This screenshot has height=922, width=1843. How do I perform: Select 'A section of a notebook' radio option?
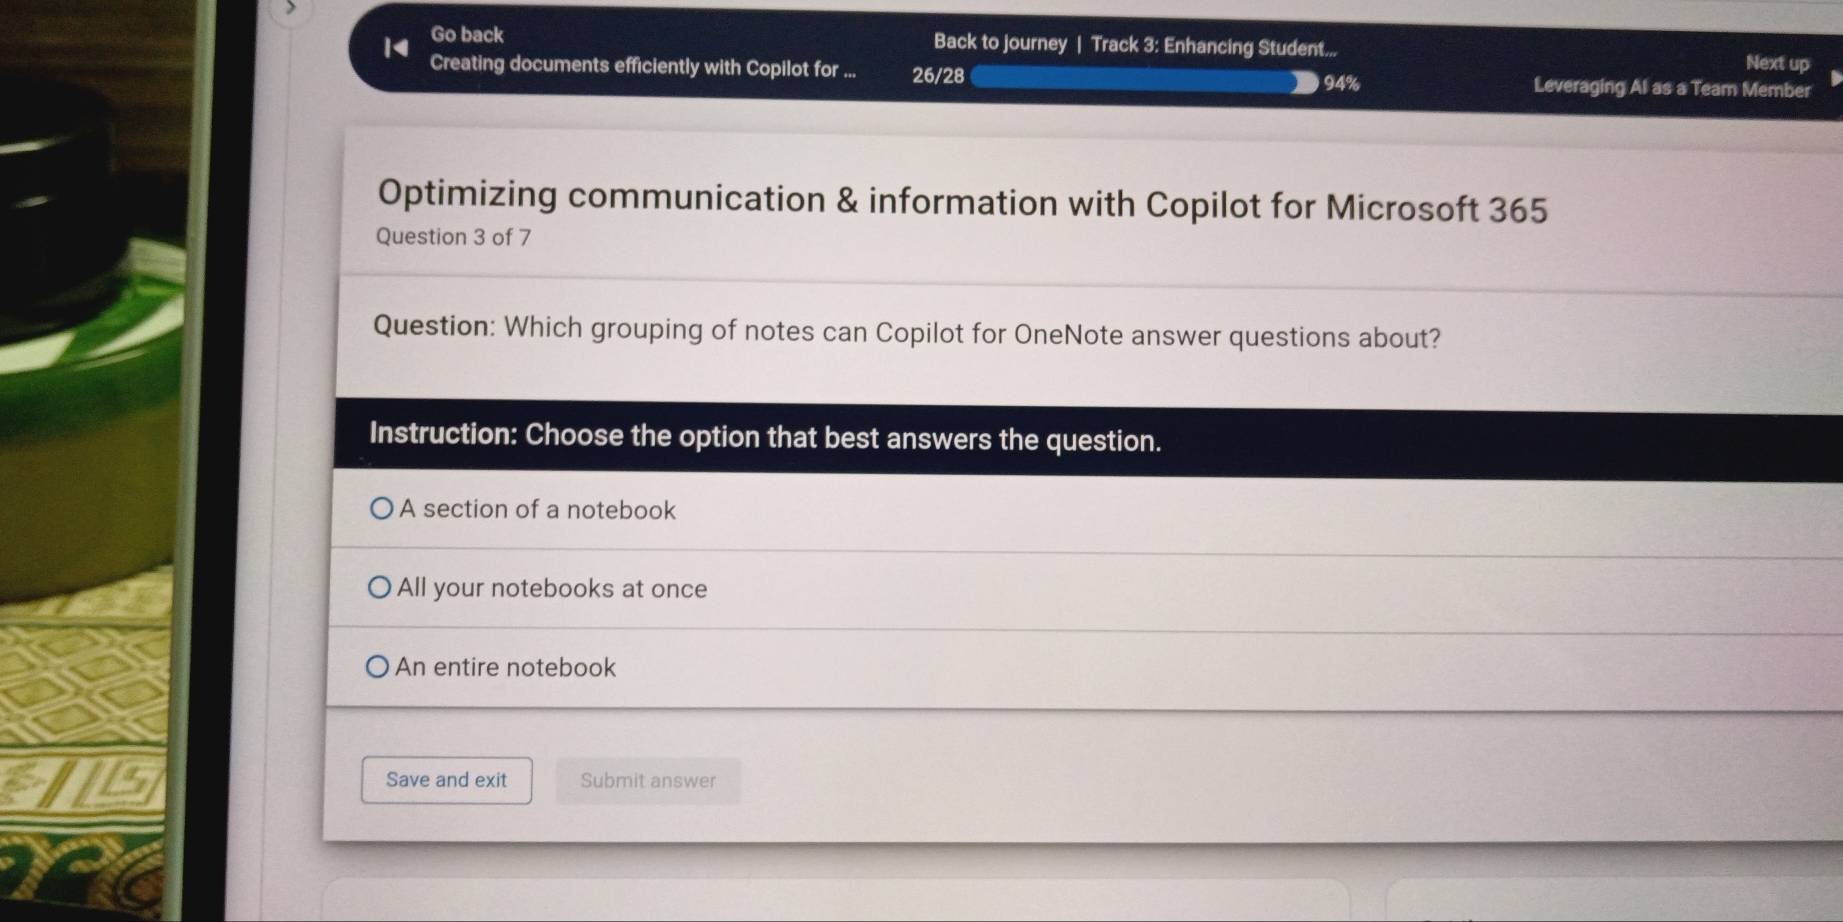point(380,508)
